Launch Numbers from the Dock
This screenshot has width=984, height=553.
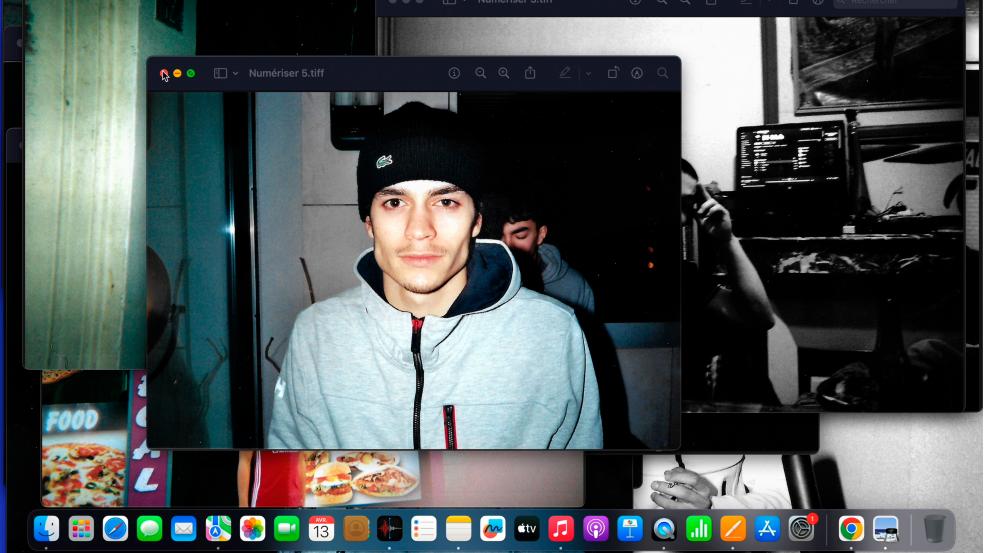pyautogui.click(x=698, y=529)
